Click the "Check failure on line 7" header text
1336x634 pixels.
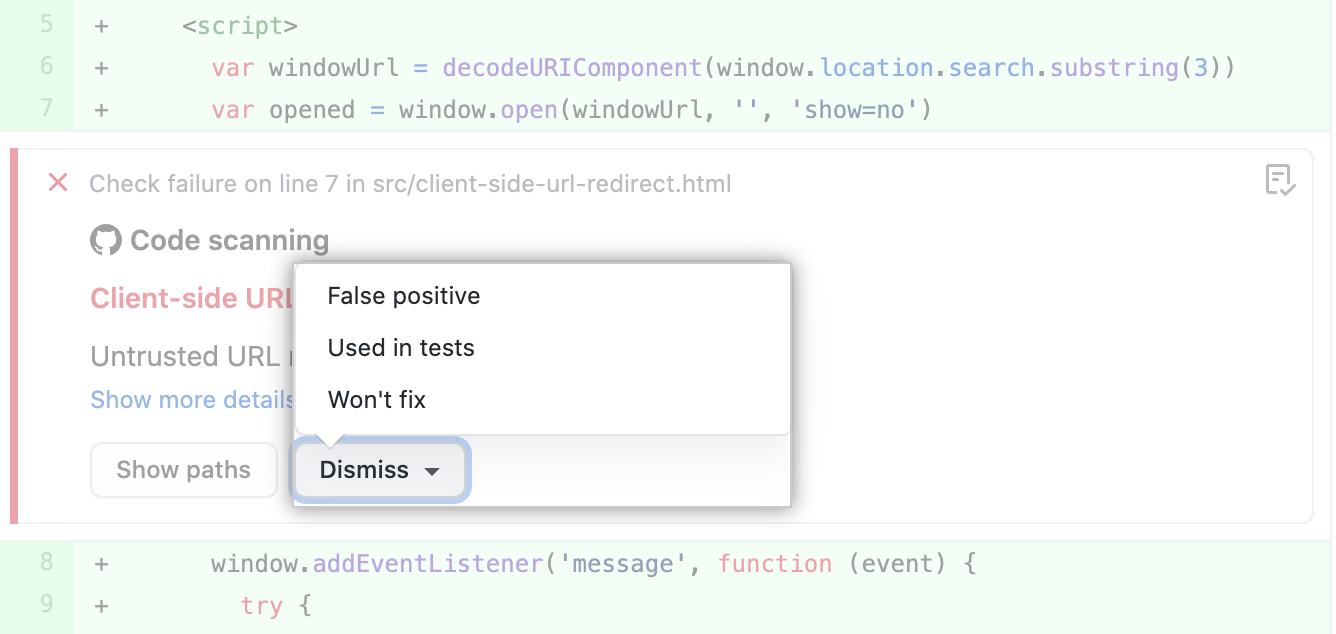click(410, 183)
